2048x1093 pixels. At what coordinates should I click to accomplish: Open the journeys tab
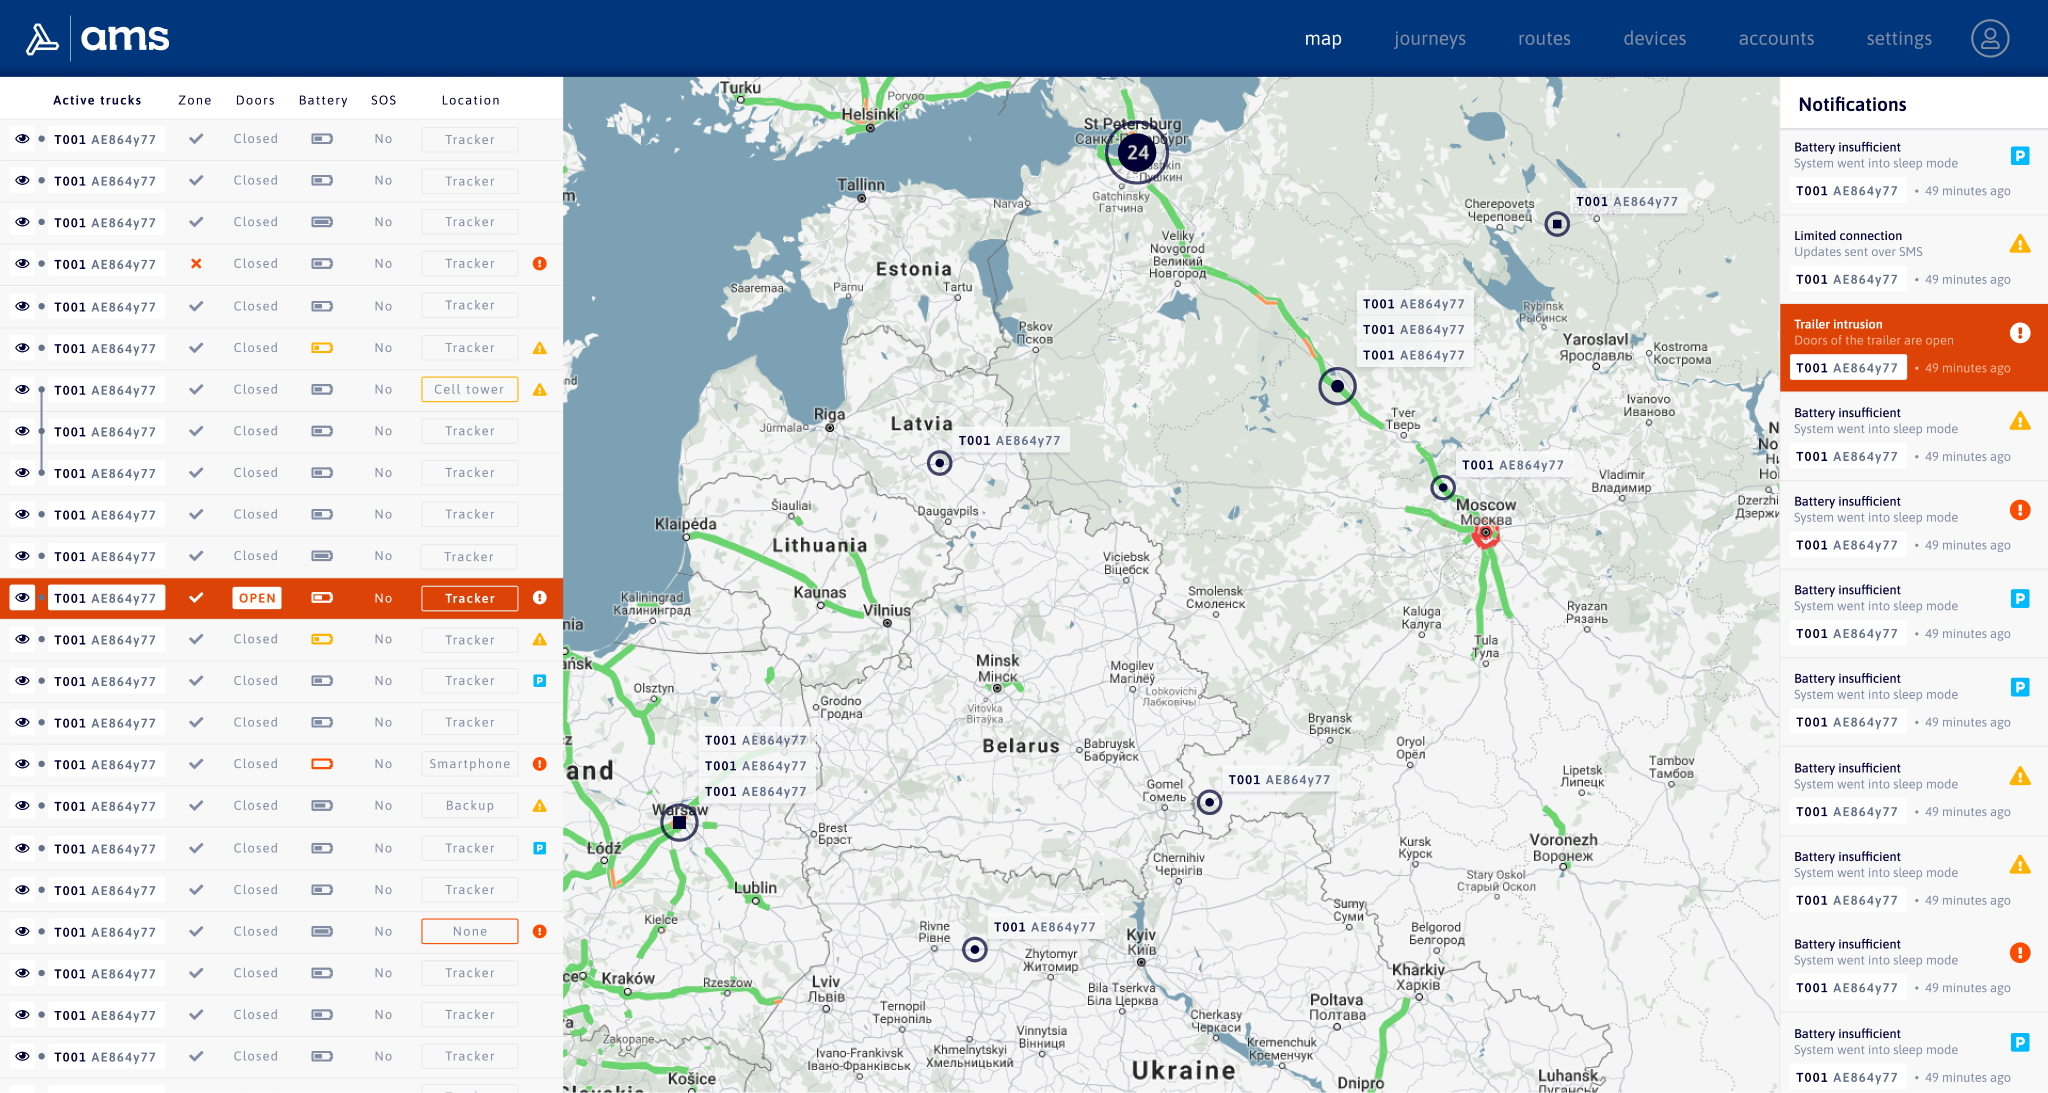click(1430, 39)
